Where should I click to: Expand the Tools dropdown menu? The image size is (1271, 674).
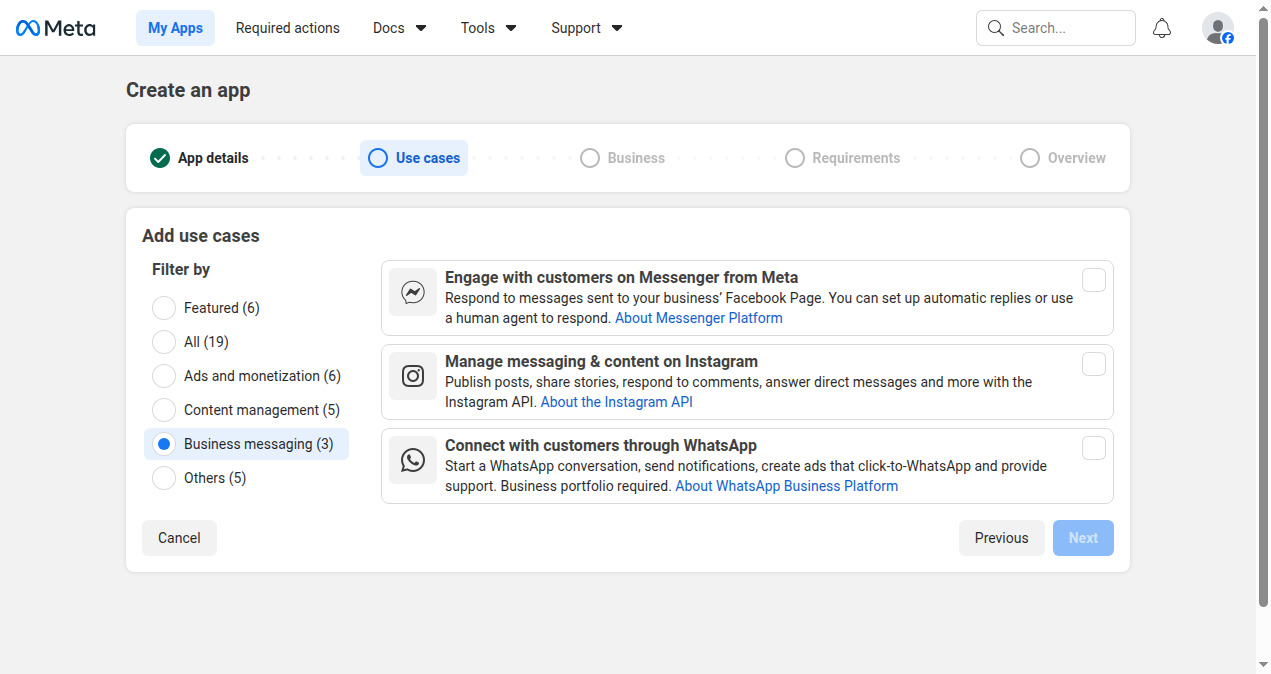488,28
